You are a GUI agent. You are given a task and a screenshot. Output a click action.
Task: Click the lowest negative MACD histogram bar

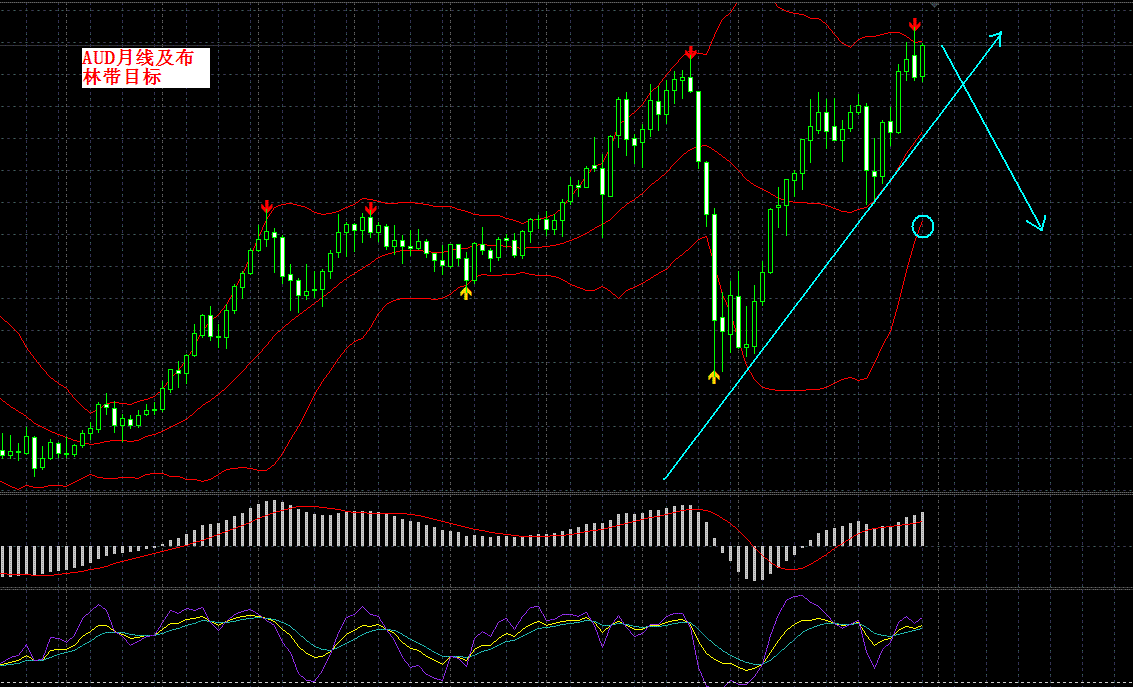point(755,563)
